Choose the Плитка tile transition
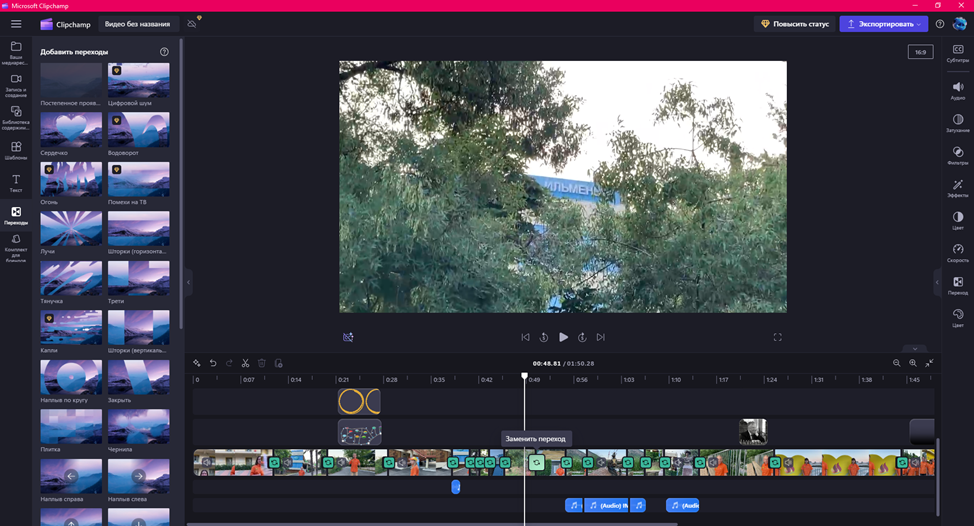Viewport: 974px width, 526px height. tap(71, 426)
